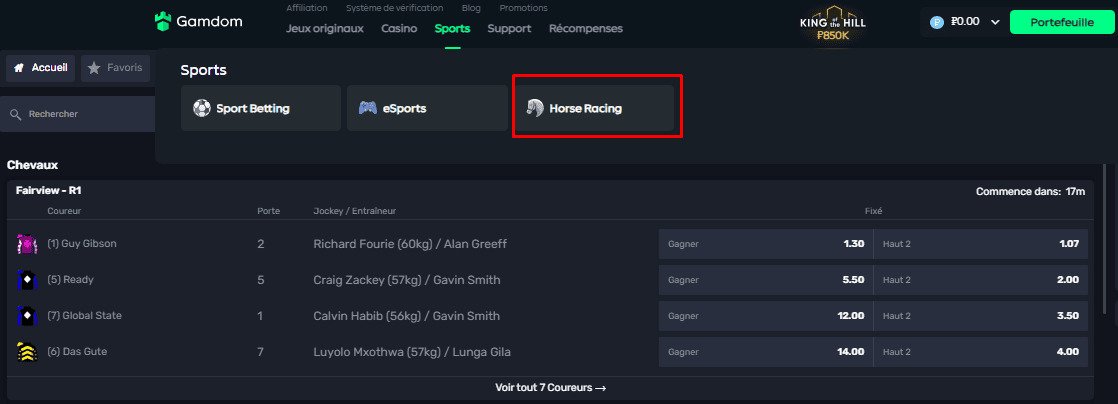
Task: Open the Casino nav menu item
Action: (399, 28)
